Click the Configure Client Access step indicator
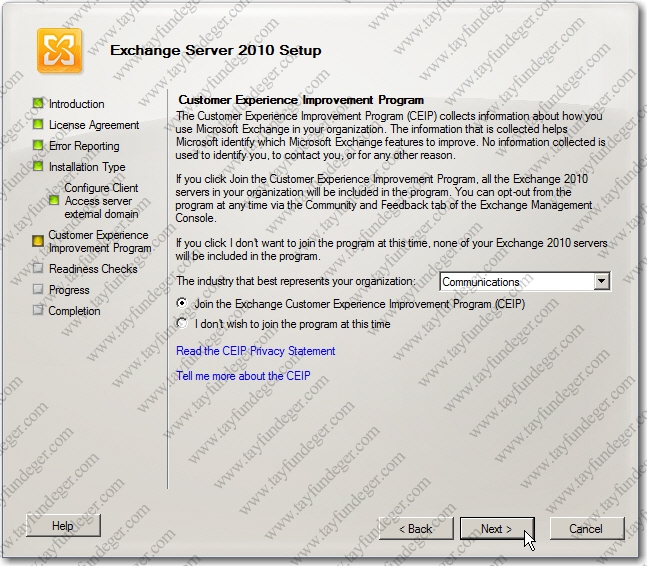 [x=54, y=201]
